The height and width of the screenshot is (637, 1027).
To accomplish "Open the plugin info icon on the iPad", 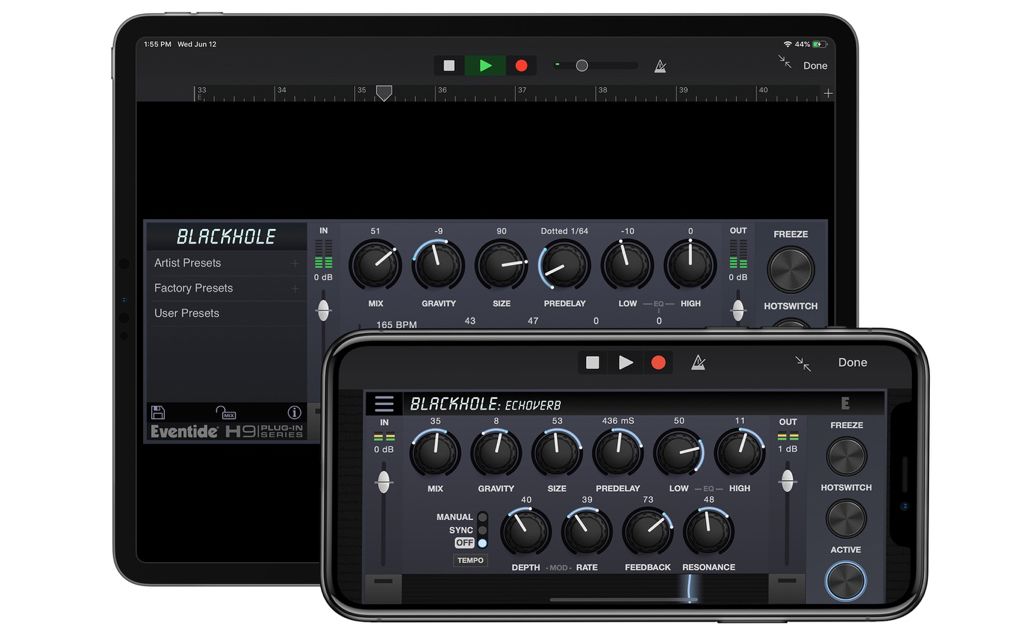I will coord(294,412).
